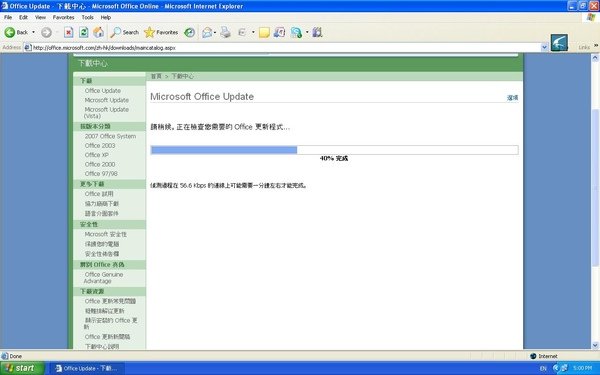The height and width of the screenshot is (375, 600).
Task: Open the Back history dropdown arrow
Action: pos(33,33)
